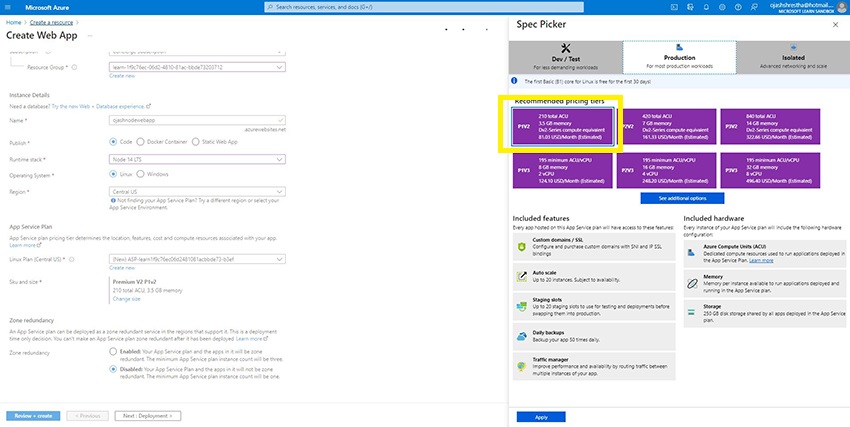Go to Home breadcrumb
The image size is (850, 427).
14,22
